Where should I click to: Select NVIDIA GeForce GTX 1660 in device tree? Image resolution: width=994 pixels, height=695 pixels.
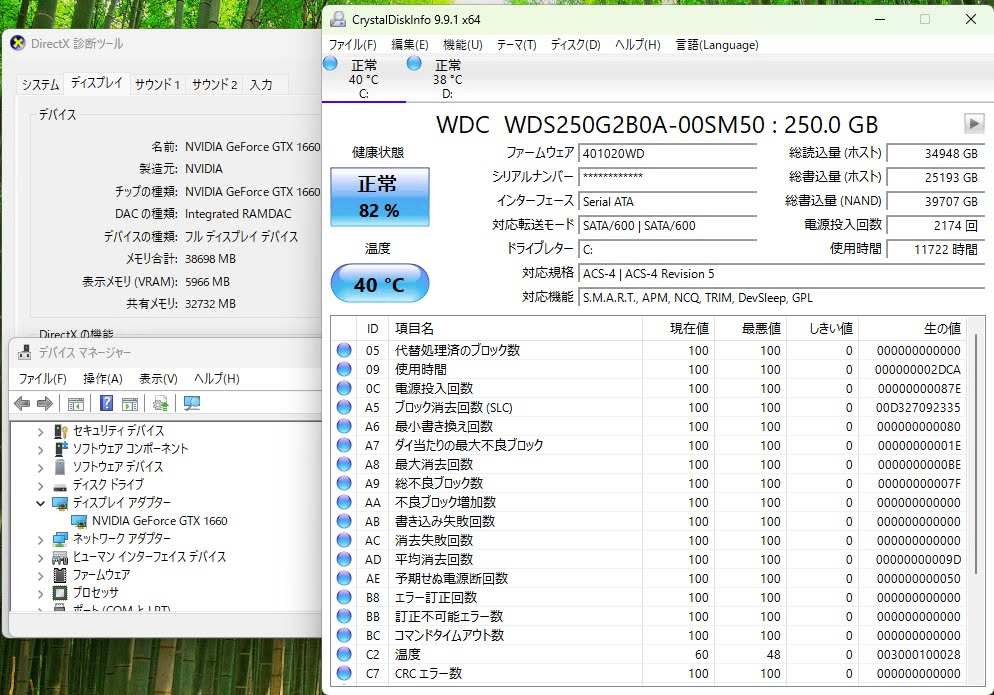159,521
